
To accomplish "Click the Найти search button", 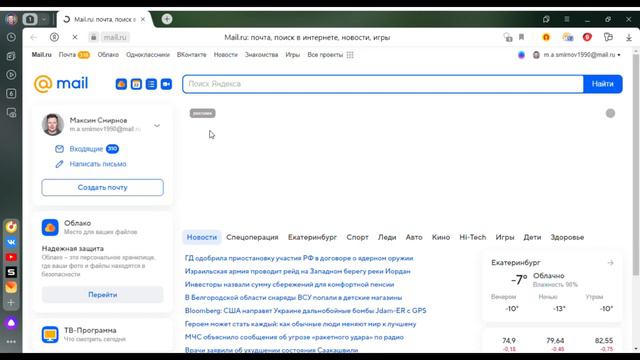I will 602,84.
